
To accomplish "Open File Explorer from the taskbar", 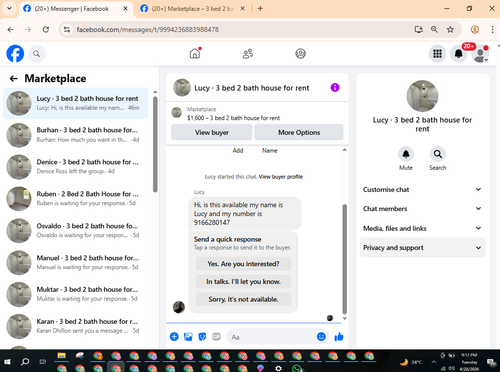I will (x=61, y=356).
